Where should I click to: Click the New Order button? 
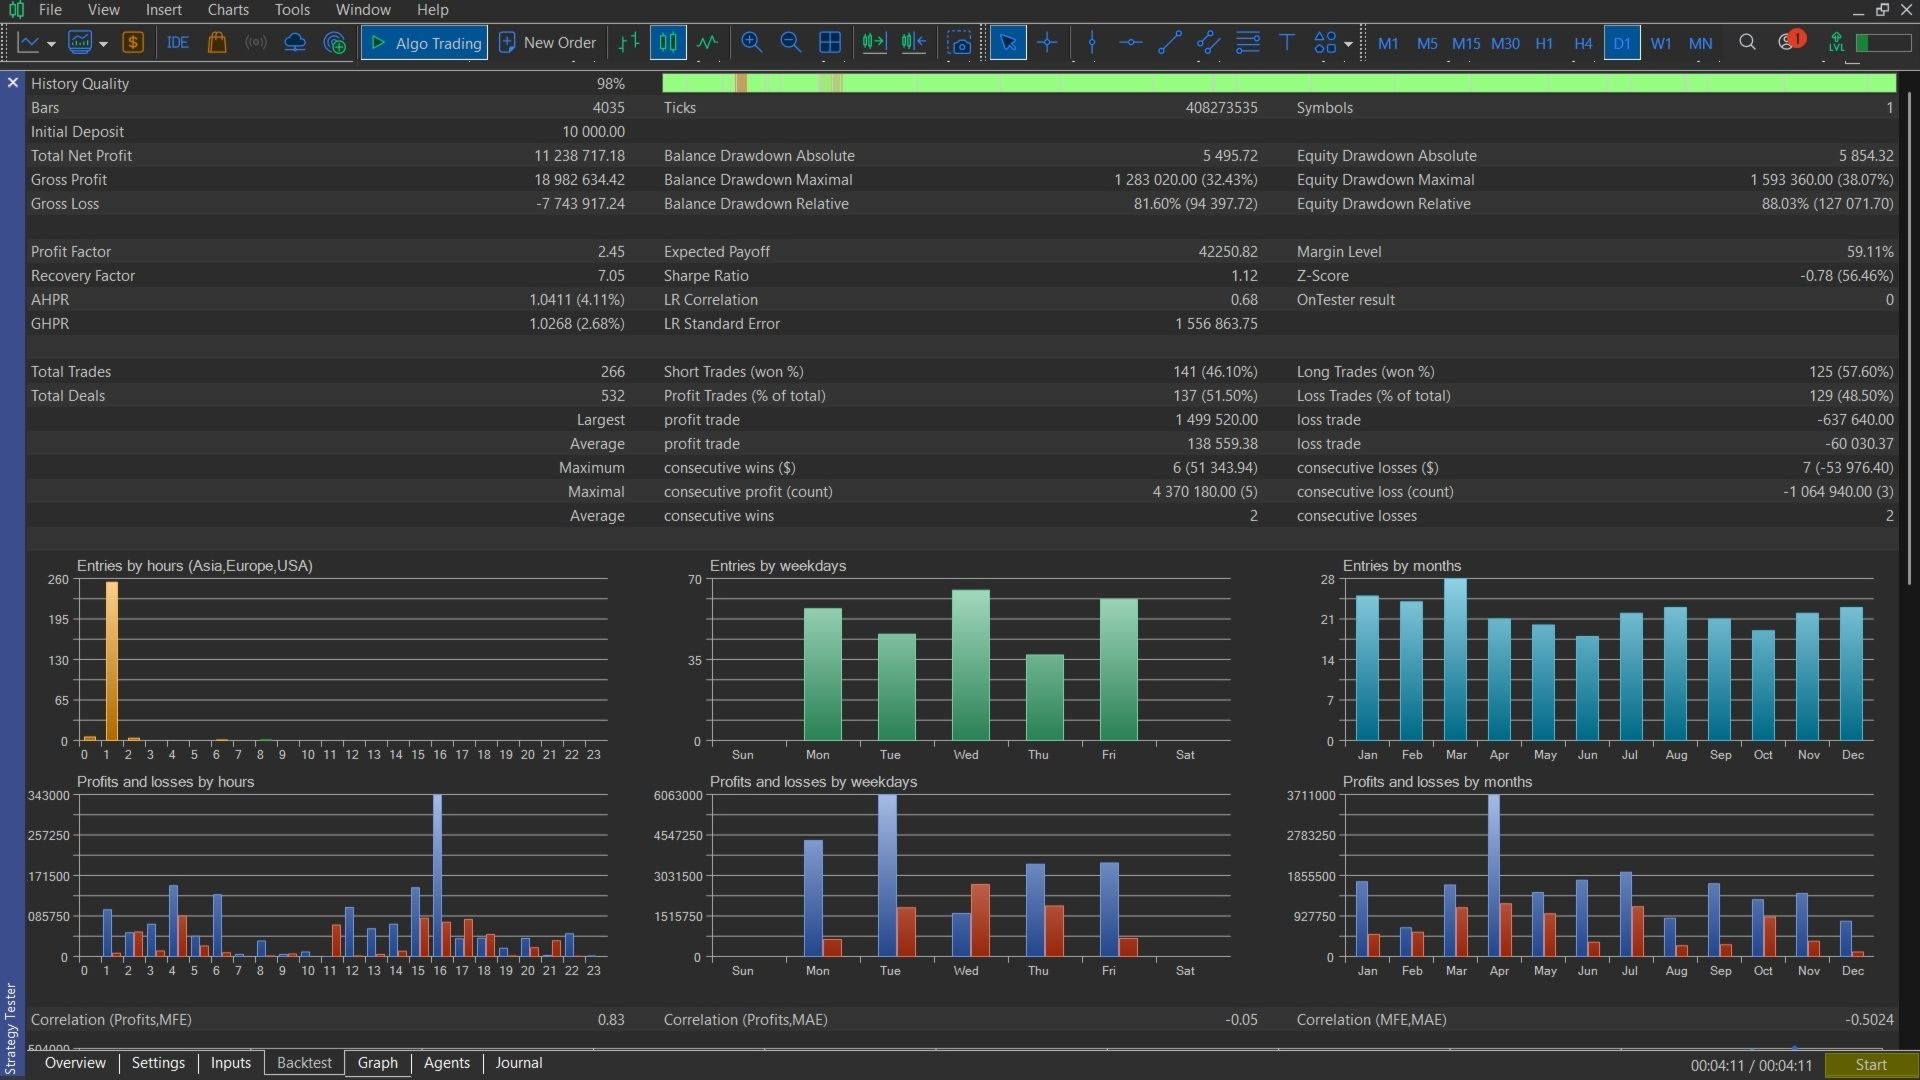pos(547,43)
